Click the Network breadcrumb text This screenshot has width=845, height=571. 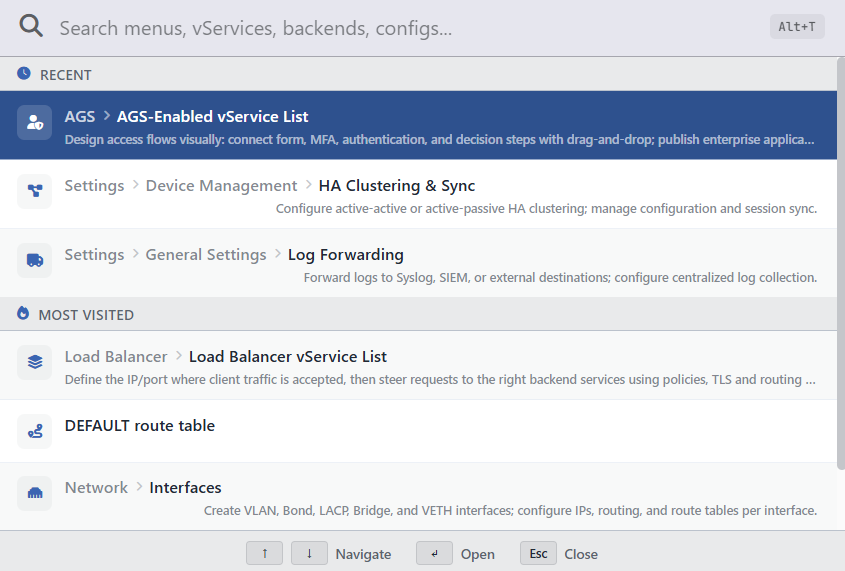point(96,488)
